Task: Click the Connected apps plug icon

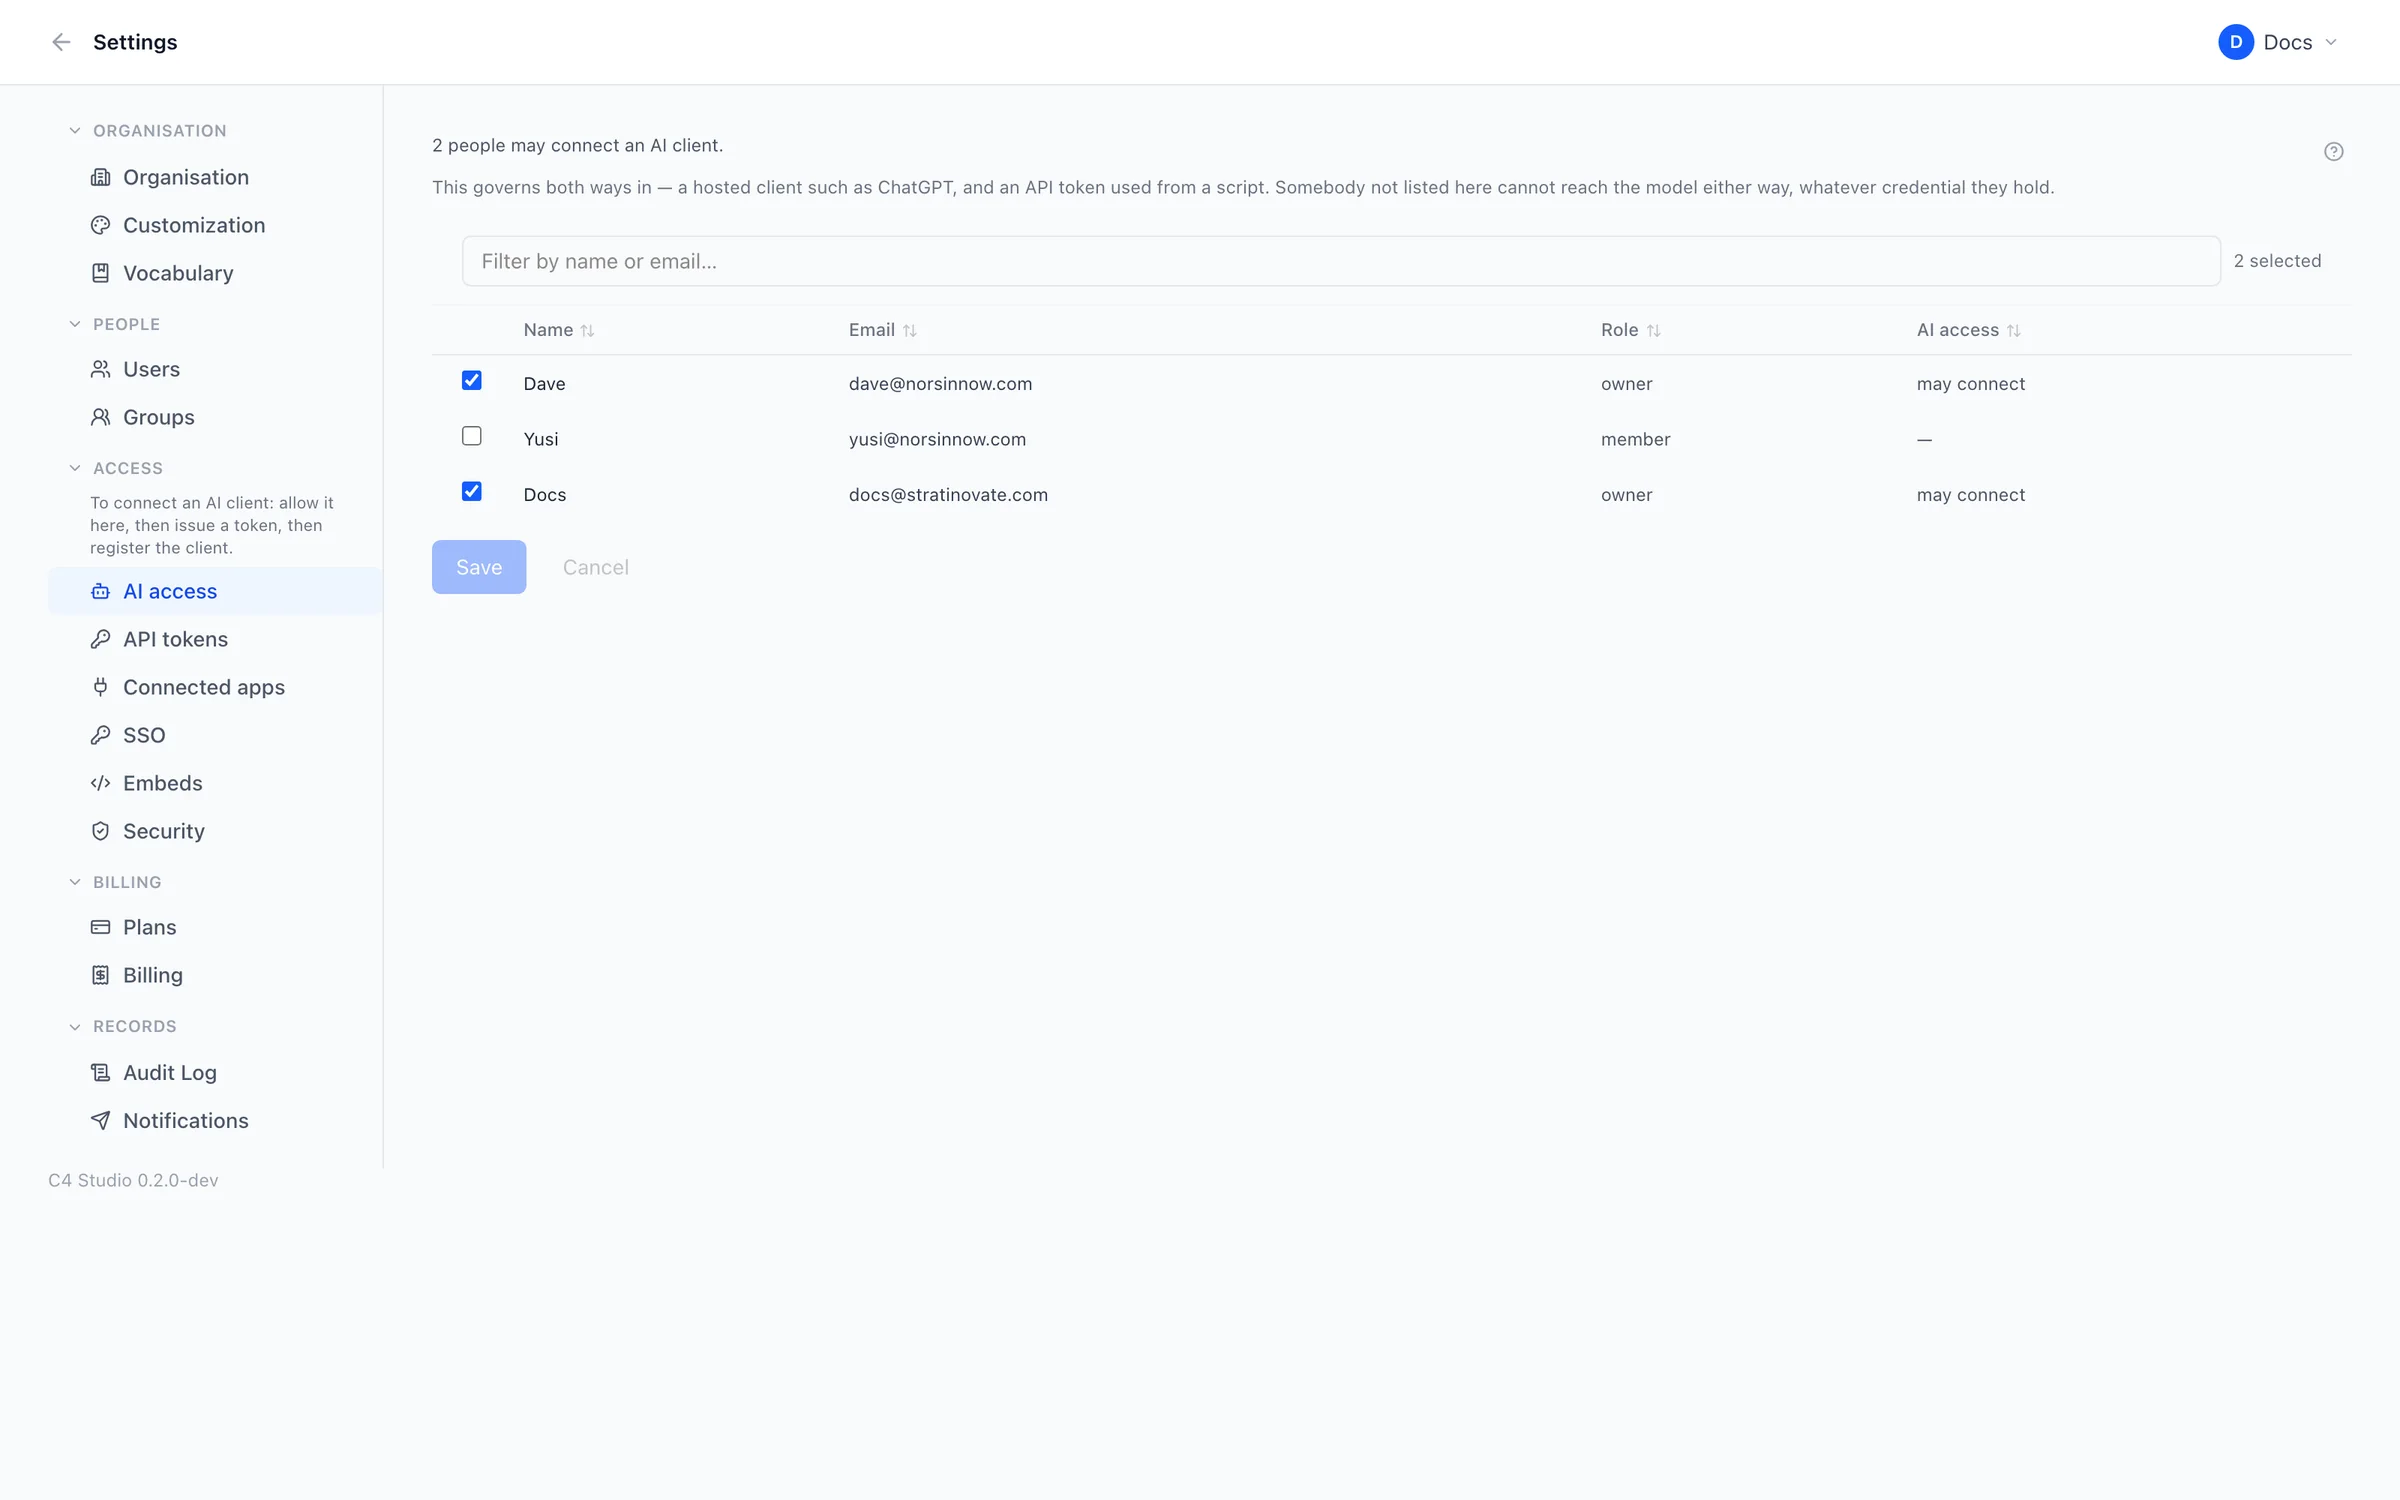Action: click(x=100, y=687)
